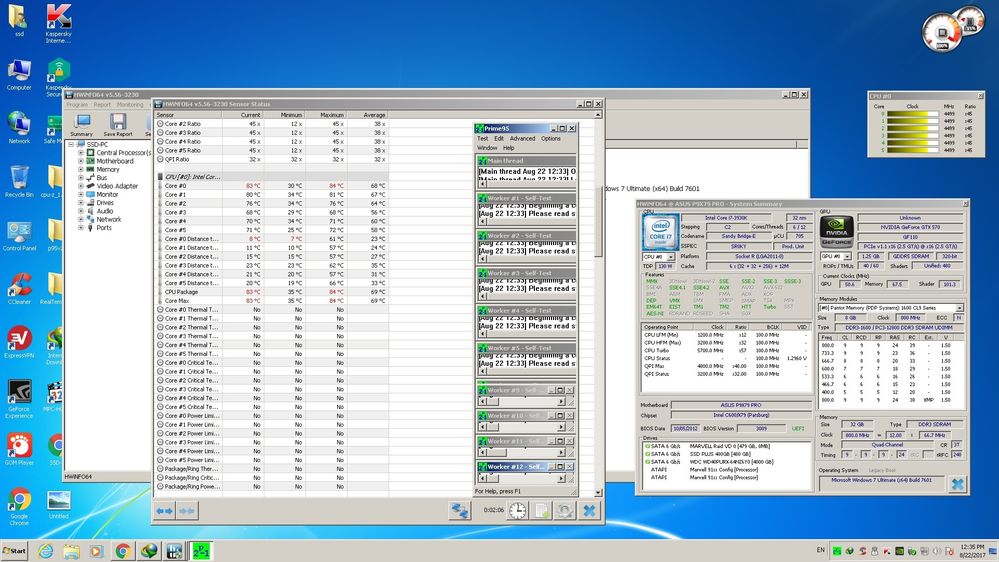
Task: Select the Ports tree item in HWiNFO64
Action: pyautogui.click(x=104, y=227)
